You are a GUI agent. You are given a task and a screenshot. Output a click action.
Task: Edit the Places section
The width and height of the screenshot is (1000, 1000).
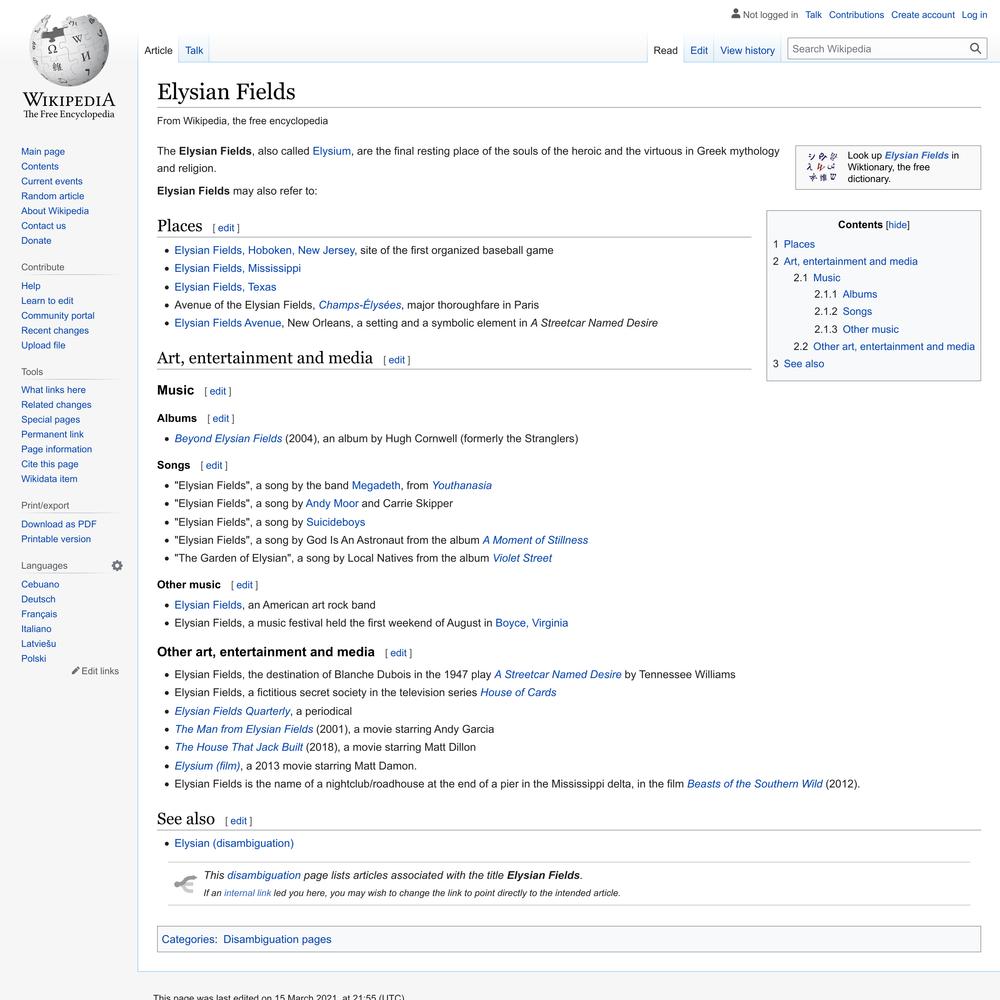tap(226, 228)
